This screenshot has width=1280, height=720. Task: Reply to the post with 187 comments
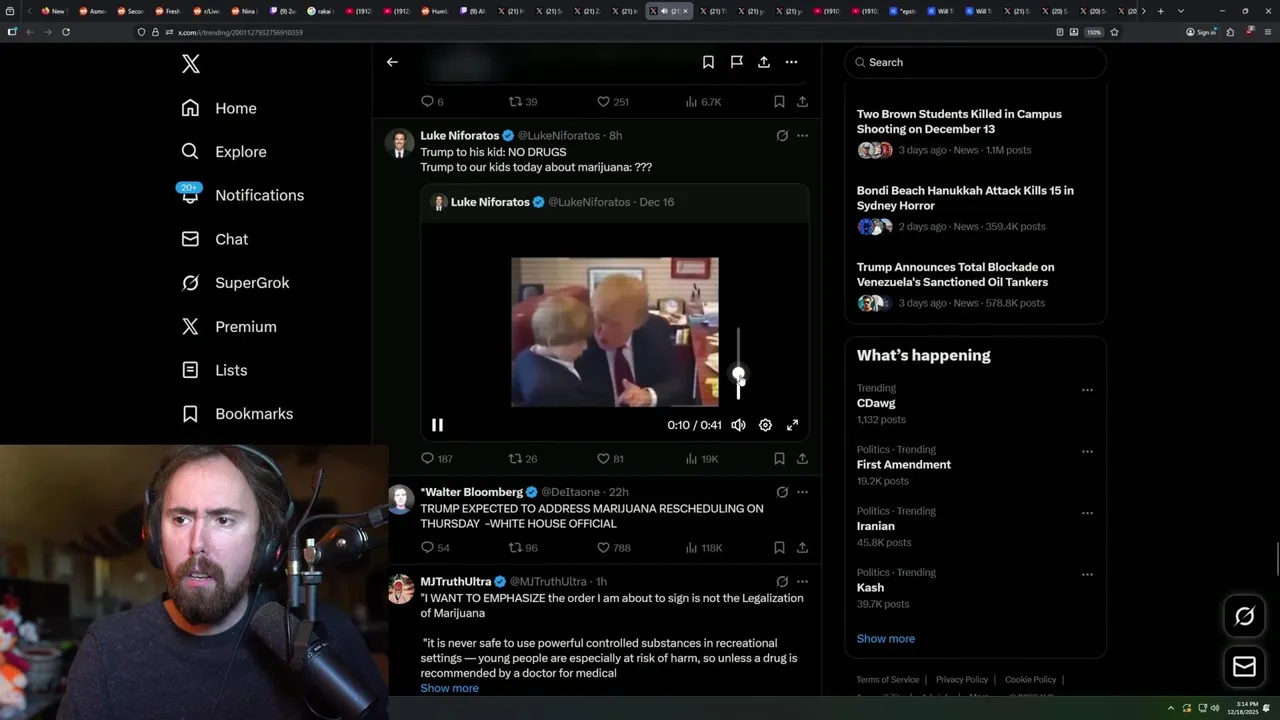point(437,459)
